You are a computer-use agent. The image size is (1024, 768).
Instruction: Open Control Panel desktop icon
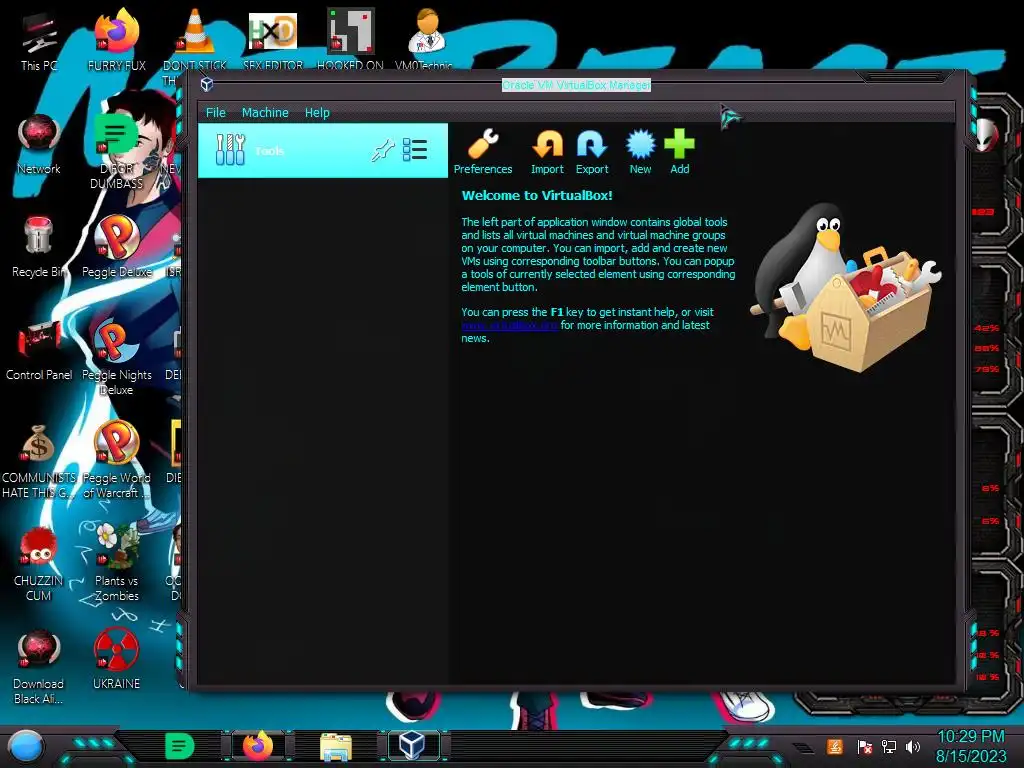click(x=39, y=350)
